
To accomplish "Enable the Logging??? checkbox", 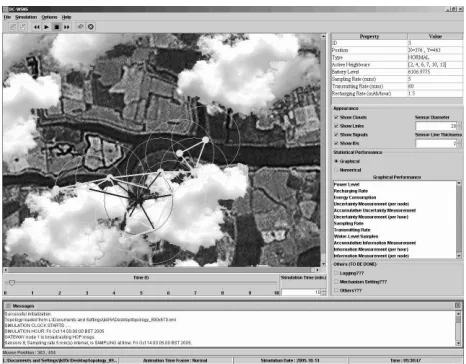I will click(336, 273).
